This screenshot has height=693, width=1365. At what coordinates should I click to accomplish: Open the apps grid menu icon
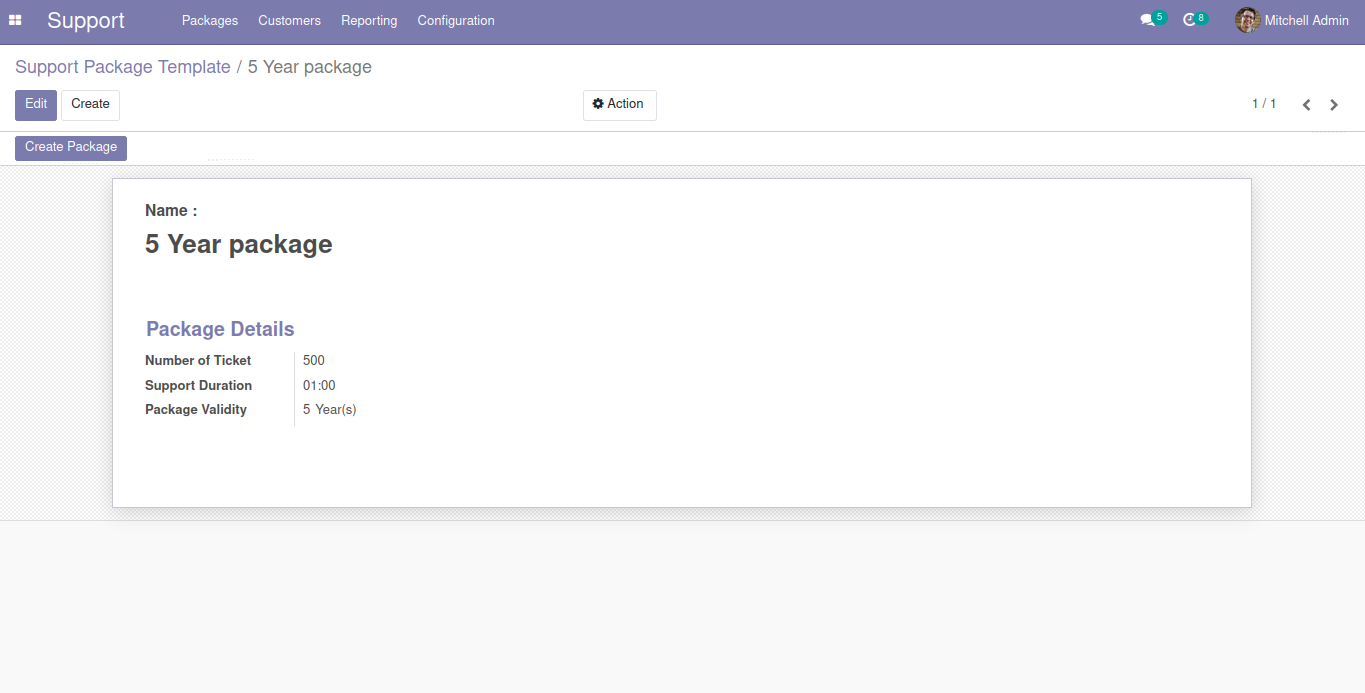[x=15, y=20]
